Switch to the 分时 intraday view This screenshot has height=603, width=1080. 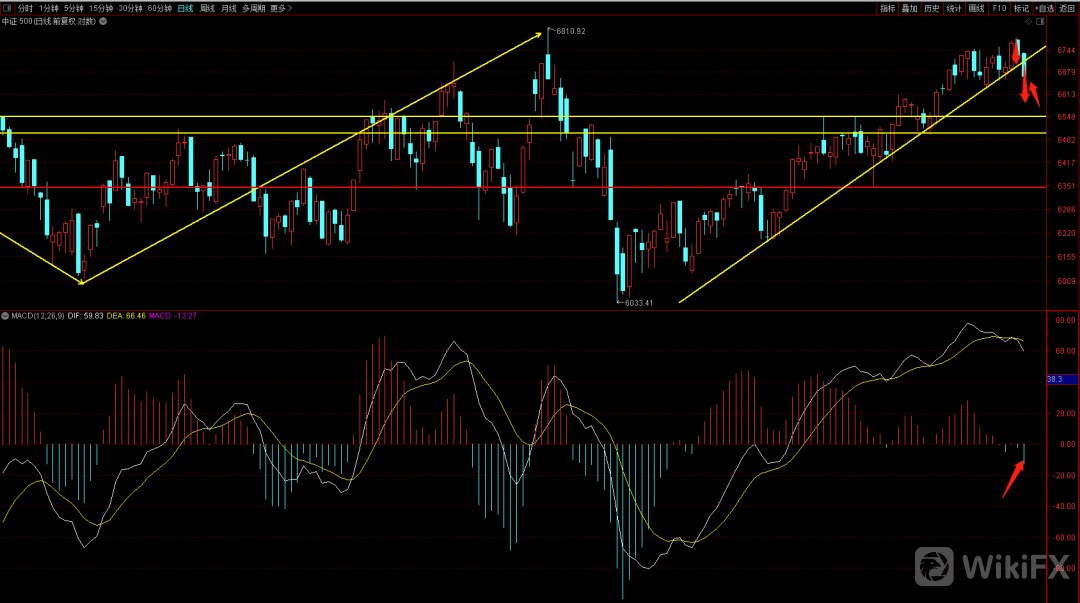coord(25,8)
